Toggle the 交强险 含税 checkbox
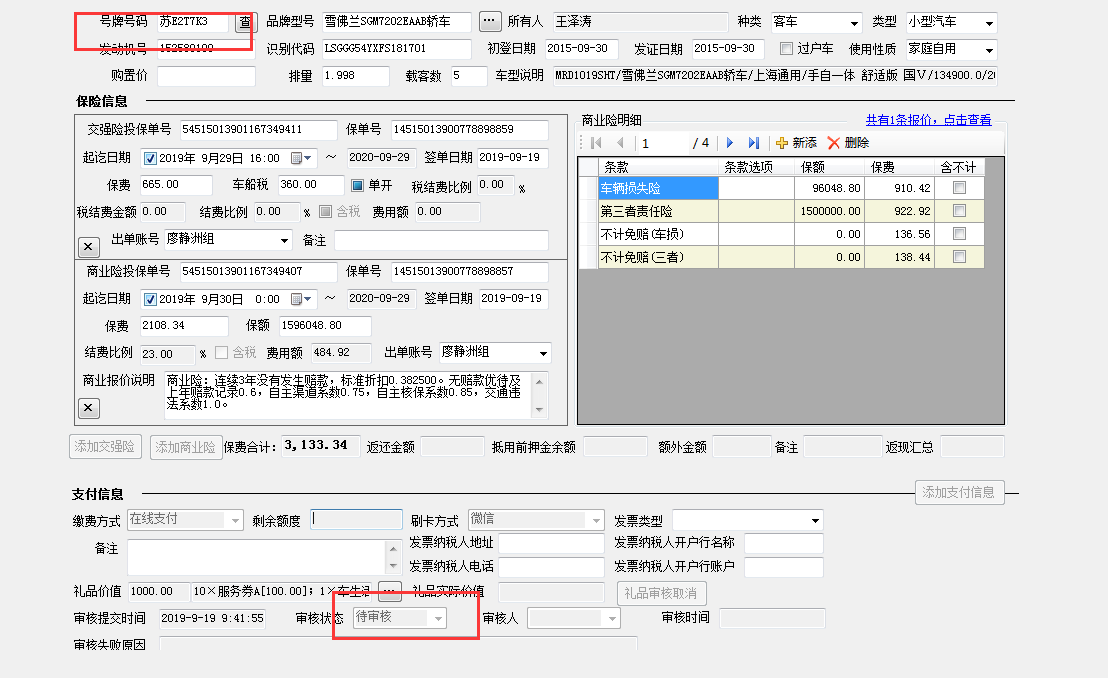 [326, 211]
